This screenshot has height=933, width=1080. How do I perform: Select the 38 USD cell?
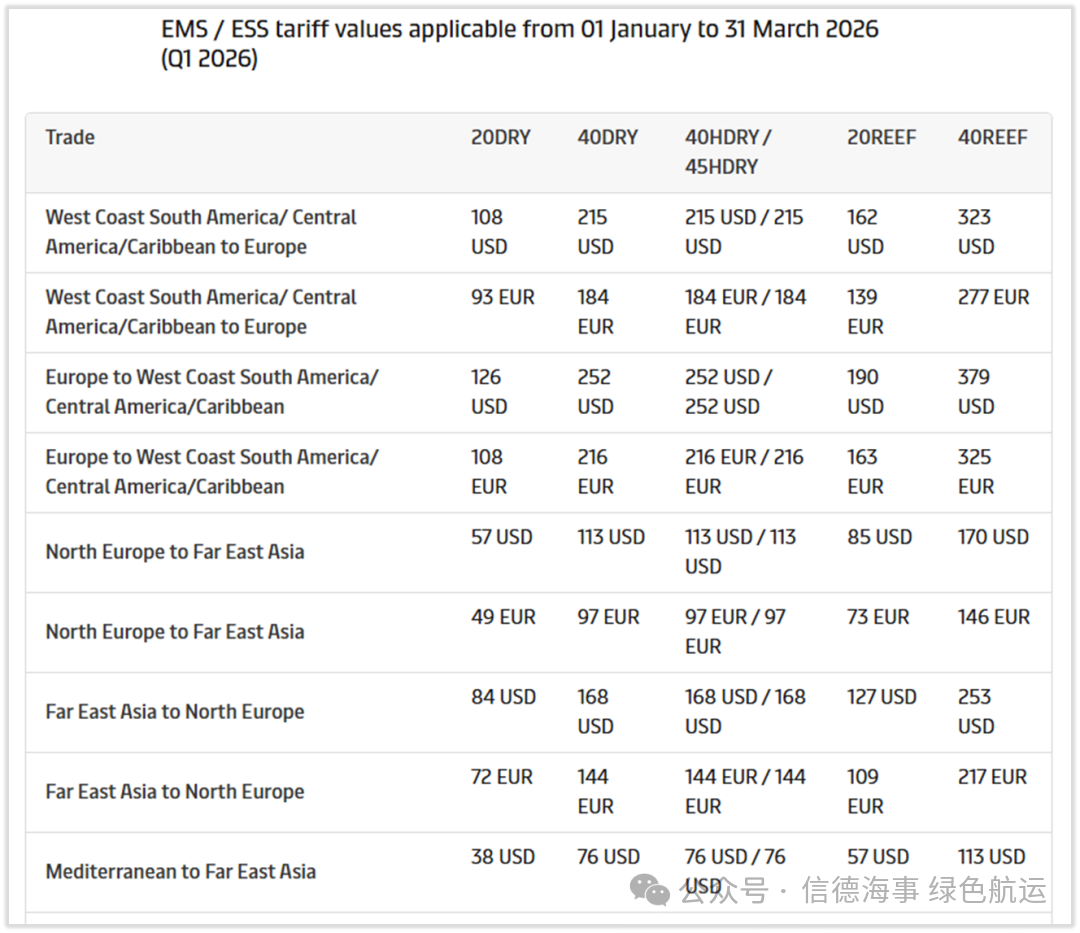click(502, 857)
